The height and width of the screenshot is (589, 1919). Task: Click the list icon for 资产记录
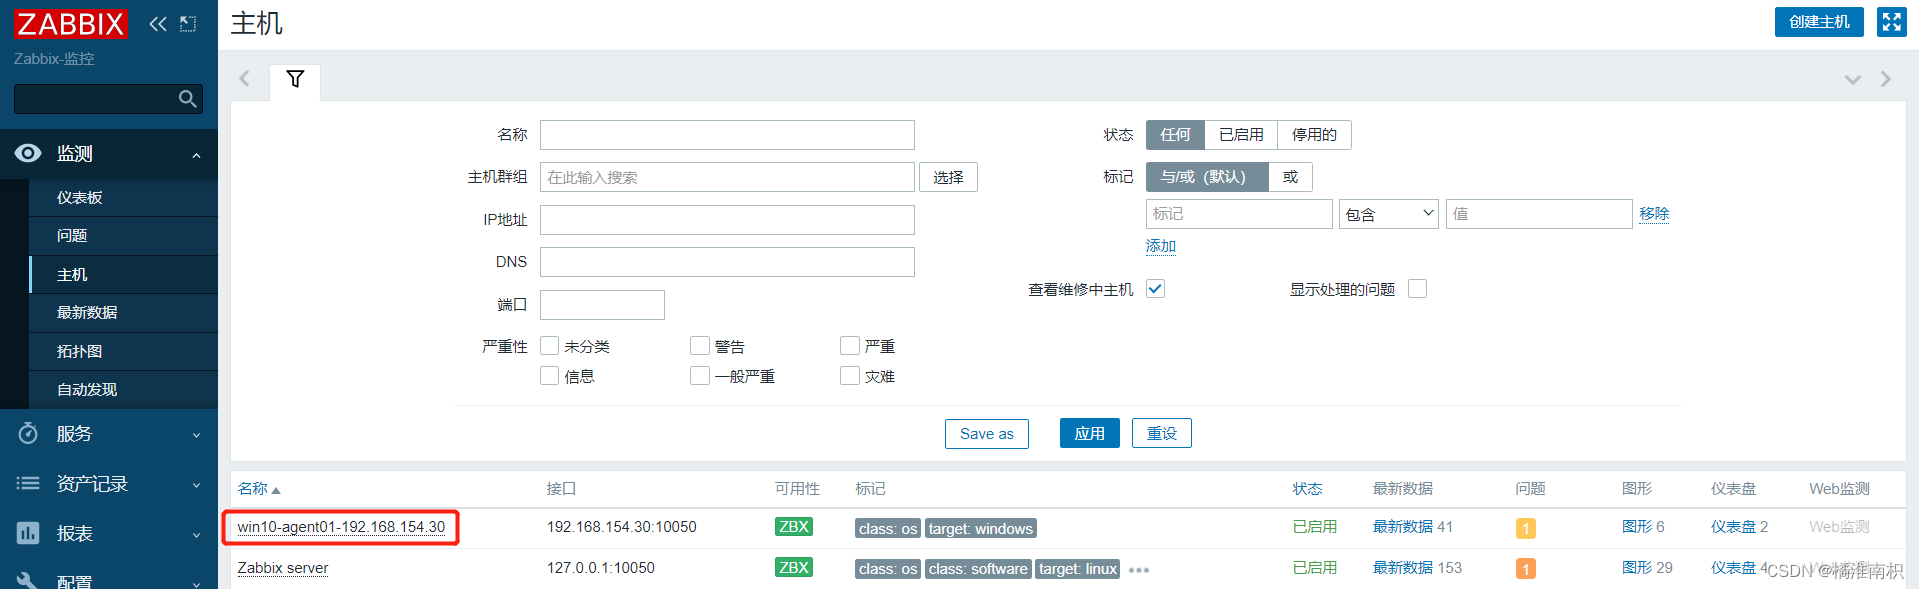point(28,483)
